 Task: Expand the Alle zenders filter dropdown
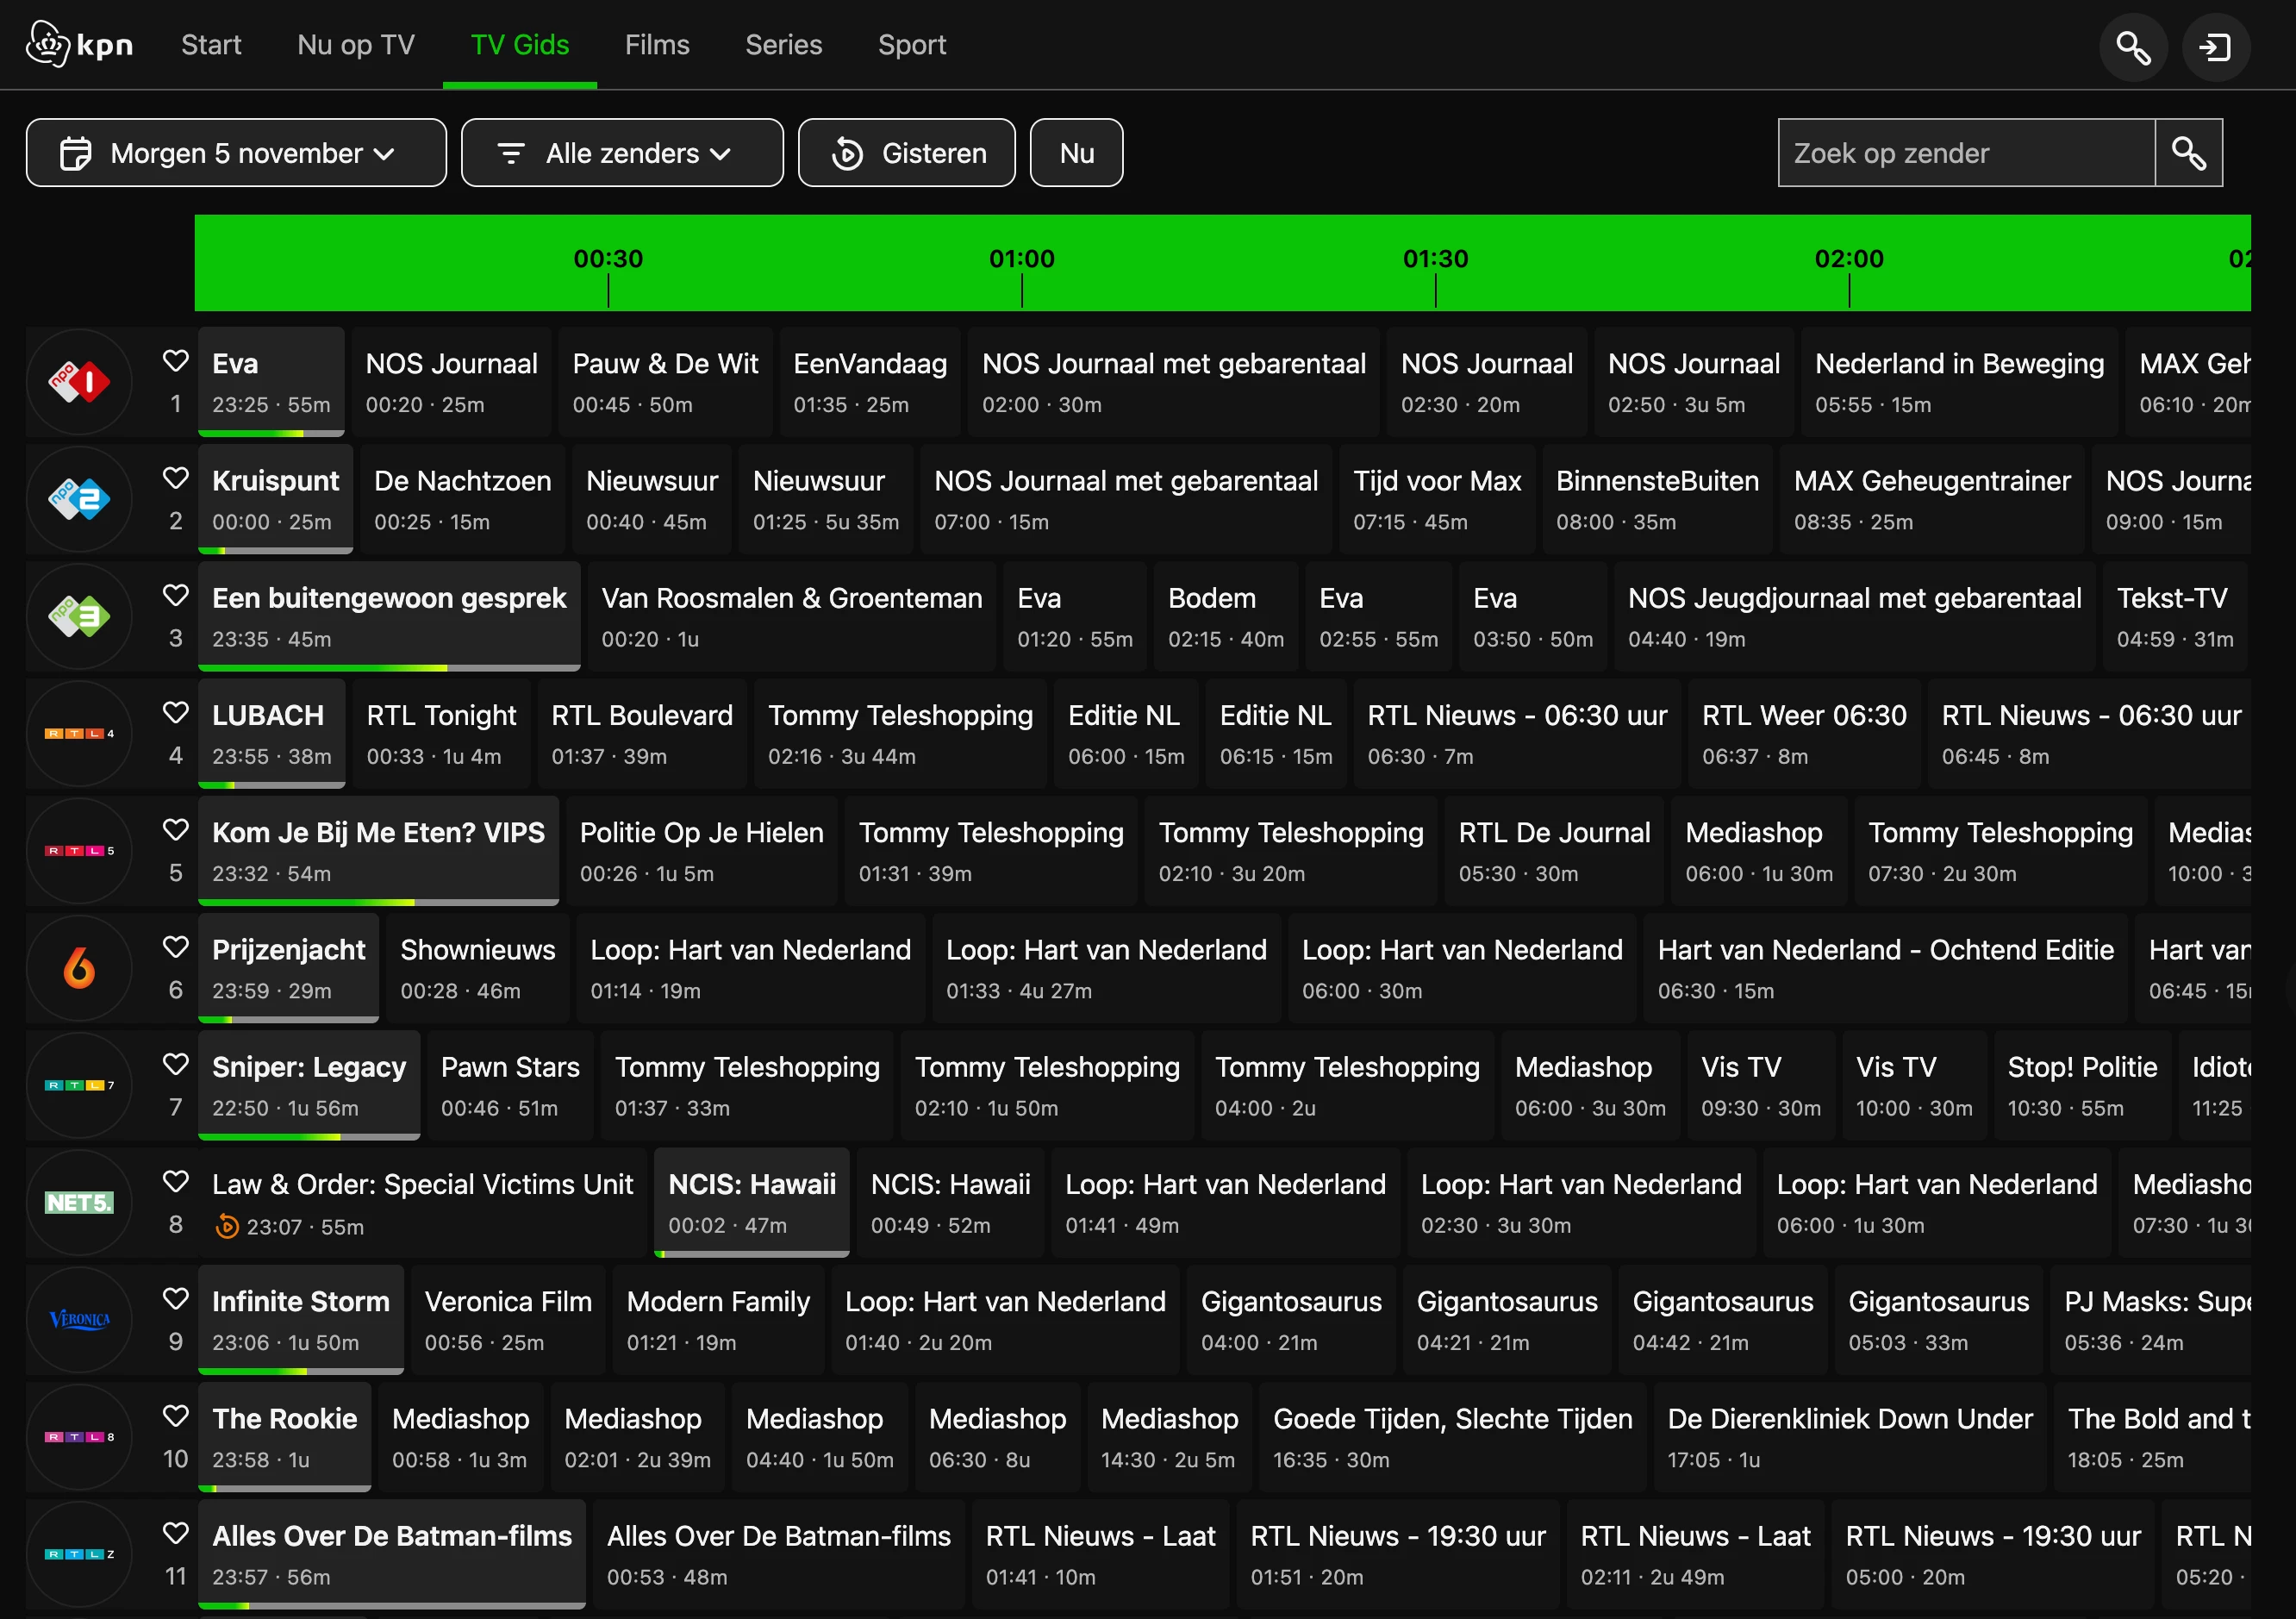tap(621, 153)
